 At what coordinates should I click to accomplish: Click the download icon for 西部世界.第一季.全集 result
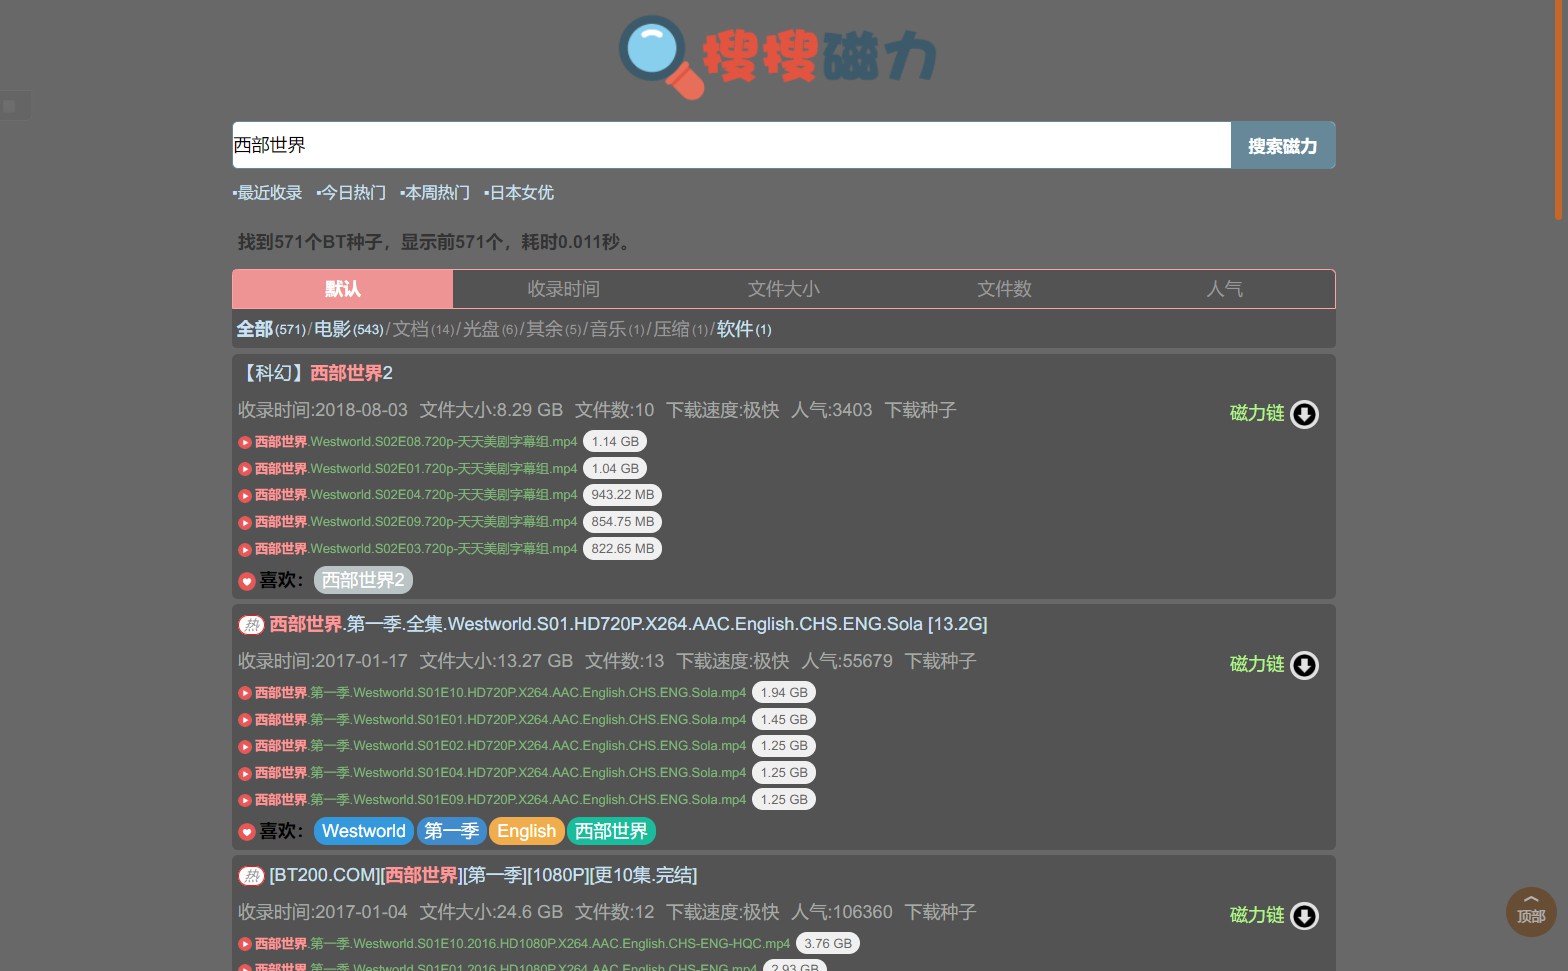tap(1304, 665)
